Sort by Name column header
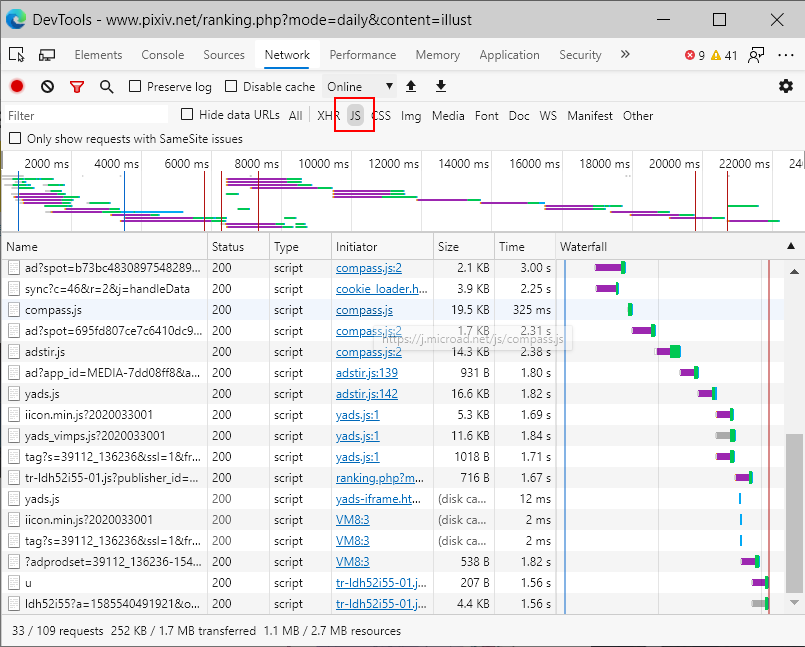This screenshot has height=647, width=805. coord(105,246)
